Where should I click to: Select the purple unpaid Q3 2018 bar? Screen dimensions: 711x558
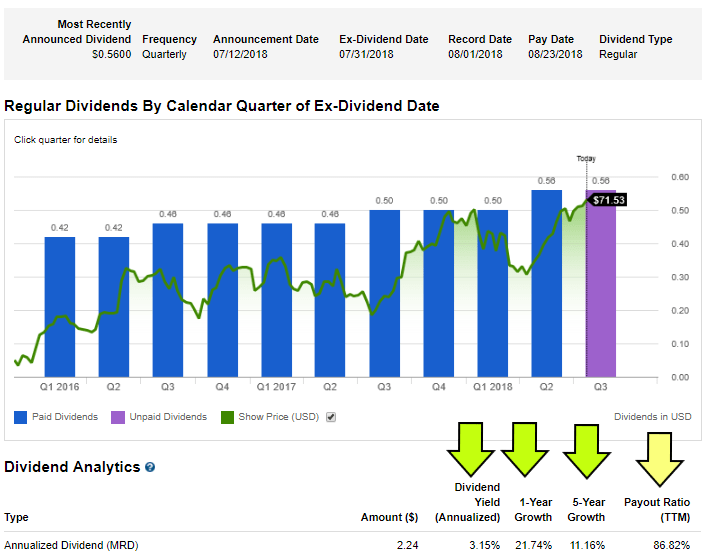(x=601, y=300)
